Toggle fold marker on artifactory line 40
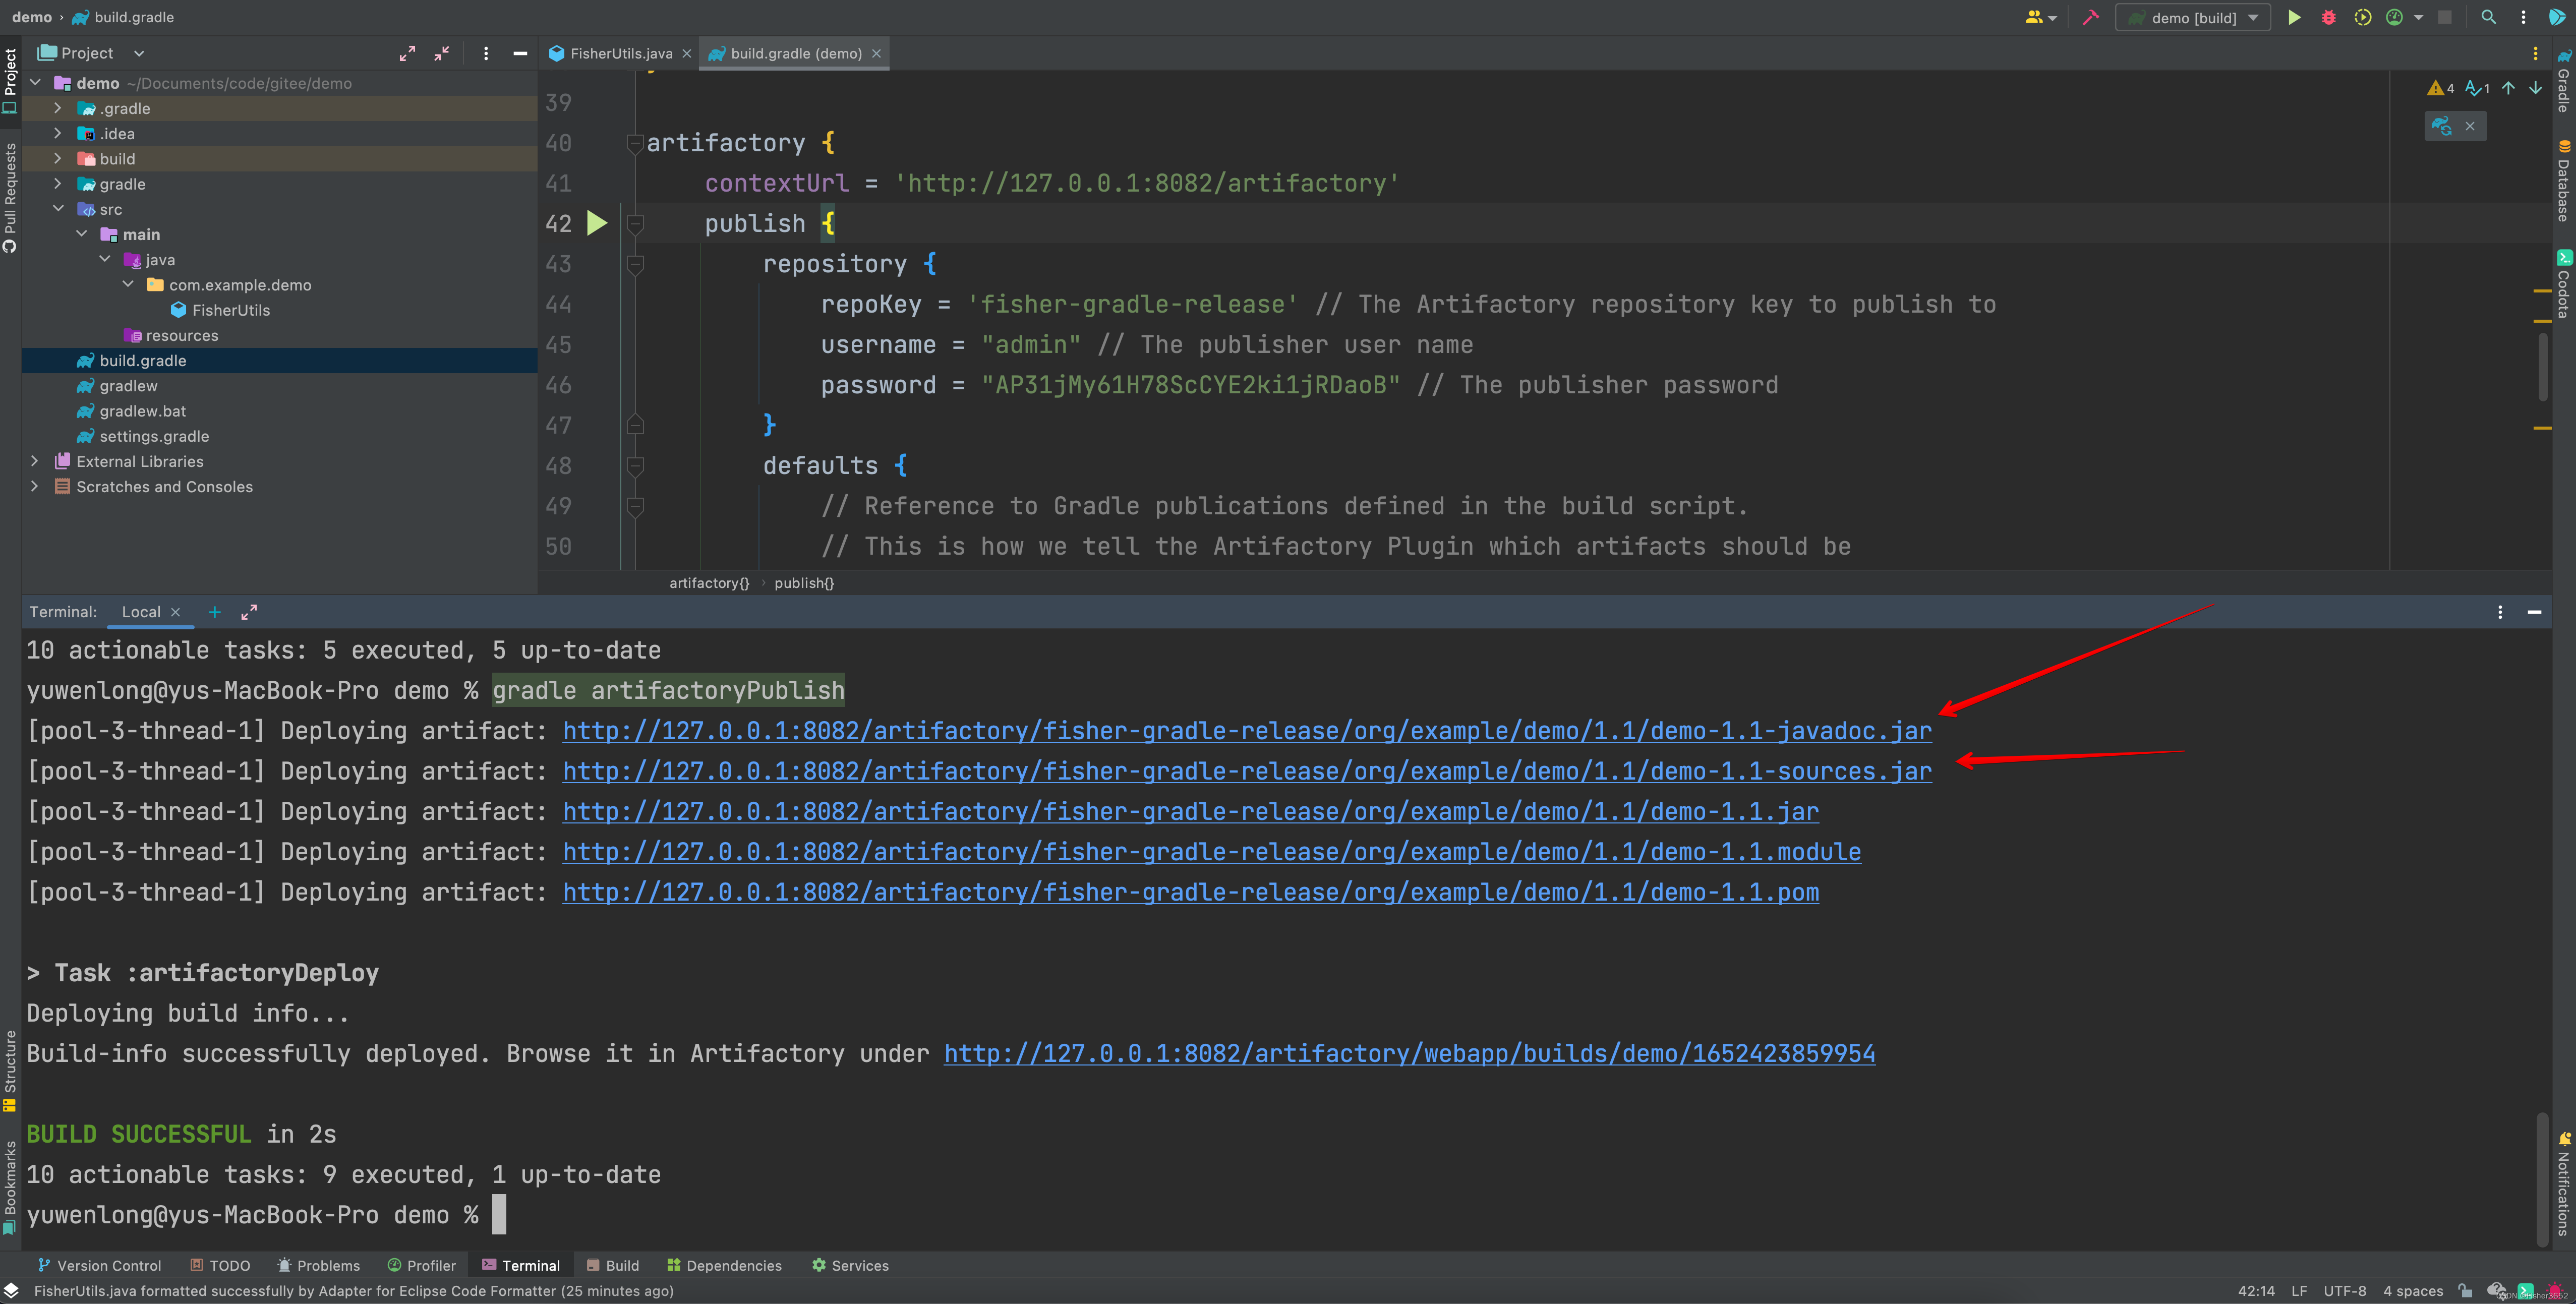Viewport: 2576px width, 1304px height. point(634,144)
